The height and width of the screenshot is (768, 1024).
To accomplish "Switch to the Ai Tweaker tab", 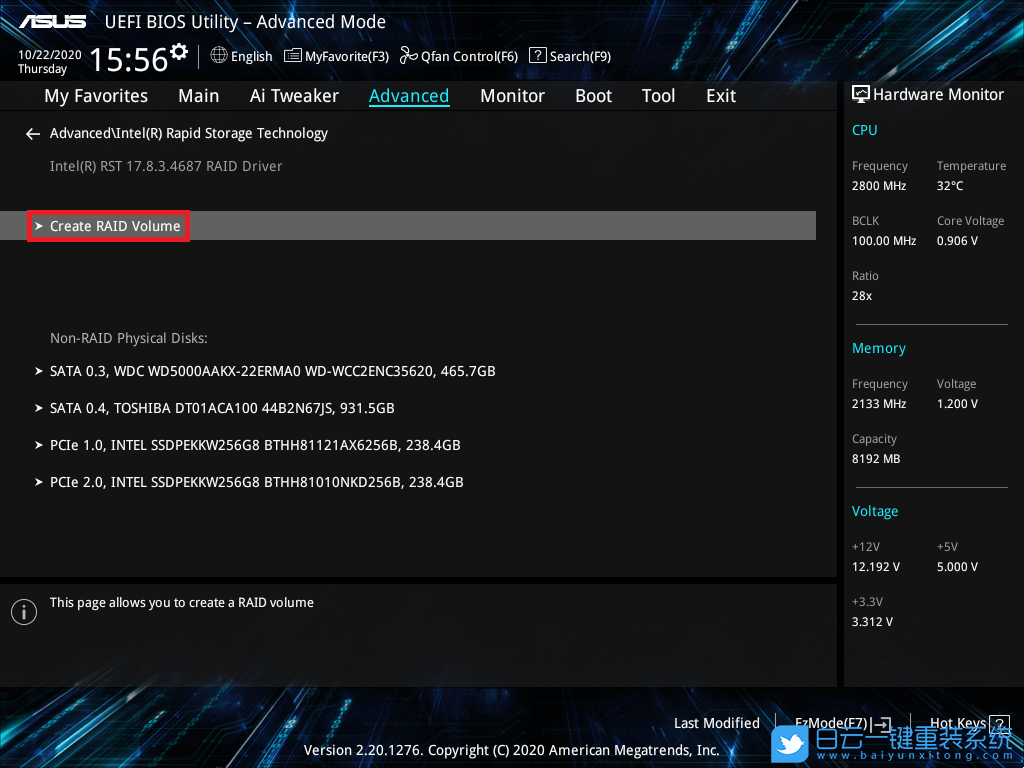I will click(x=294, y=96).
